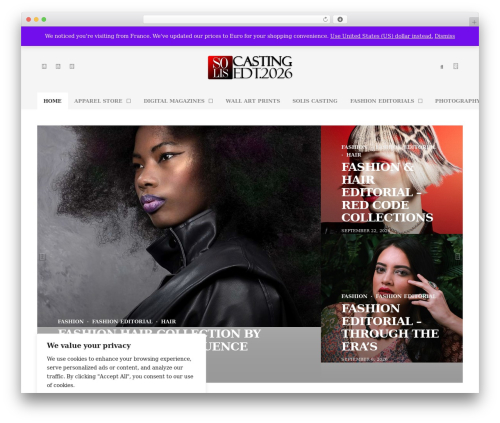The height and width of the screenshot is (423, 500).
Task: Click the third social icon in header
Action: [x=72, y=66]
